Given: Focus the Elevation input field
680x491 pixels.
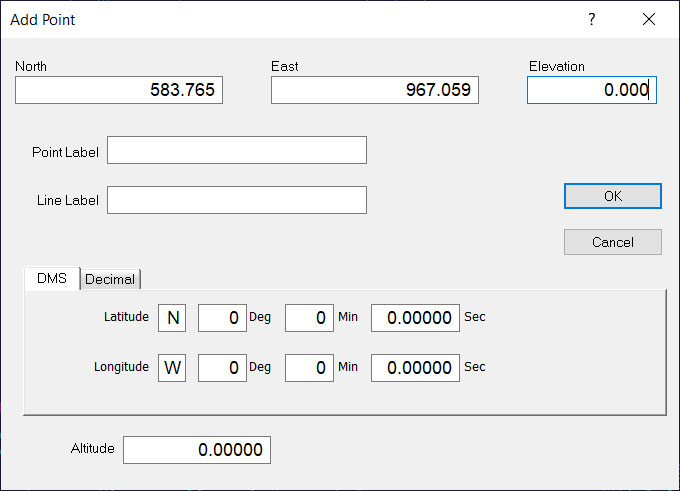Looking at the screenshot, I should pyautogui.click(x=591, y=91).
